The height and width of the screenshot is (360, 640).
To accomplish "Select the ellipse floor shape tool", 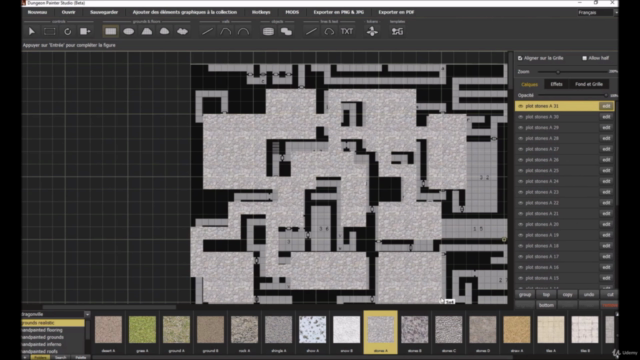I will (x=129, y=31).
